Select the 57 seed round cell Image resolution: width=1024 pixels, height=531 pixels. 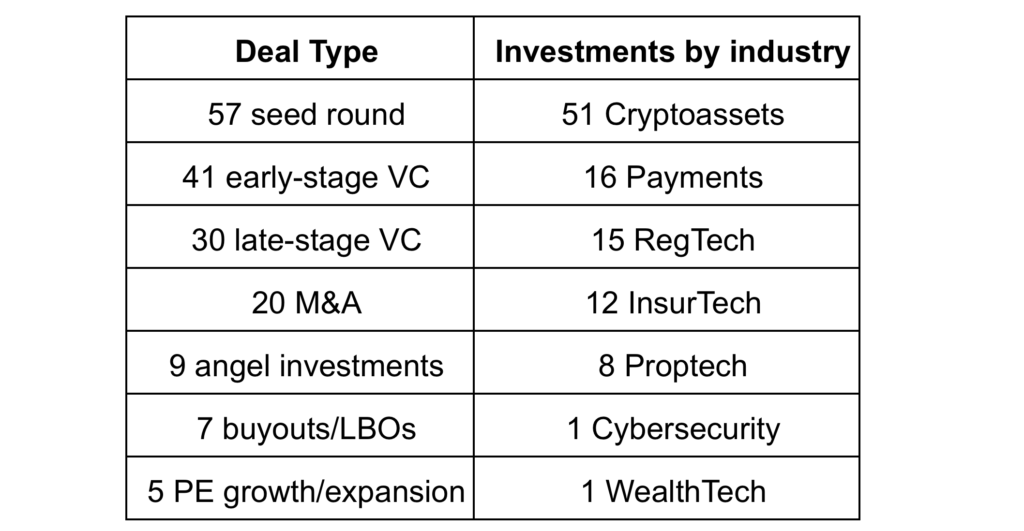(x=300, y=111)
